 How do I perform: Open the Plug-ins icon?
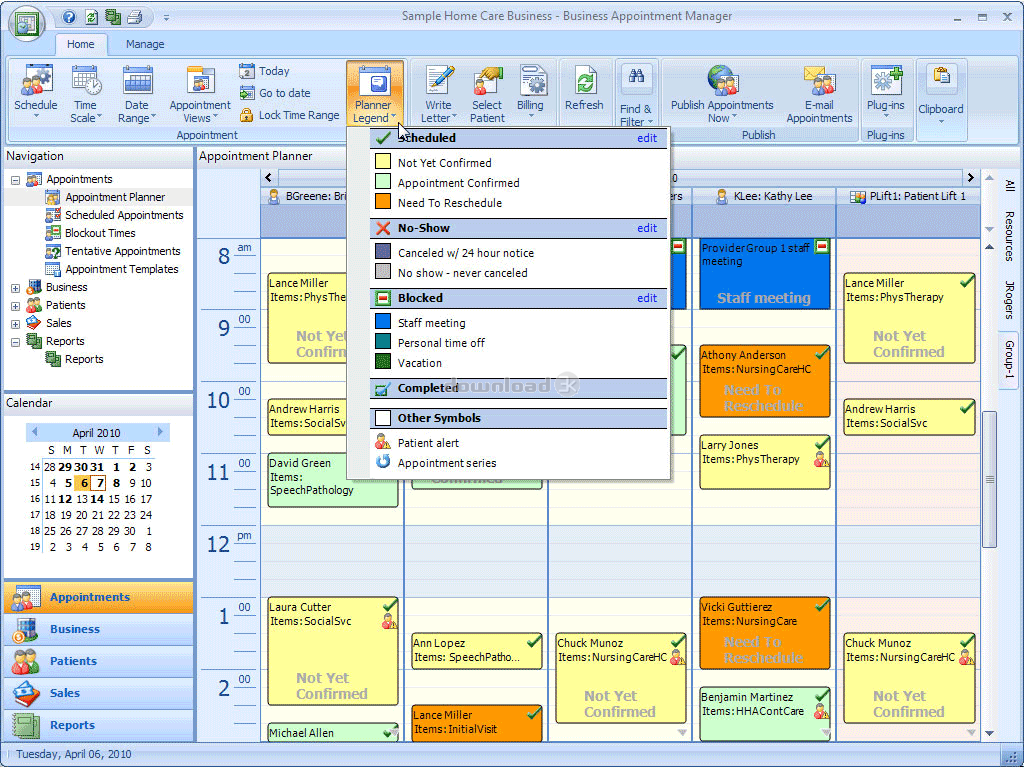point(886,80)
